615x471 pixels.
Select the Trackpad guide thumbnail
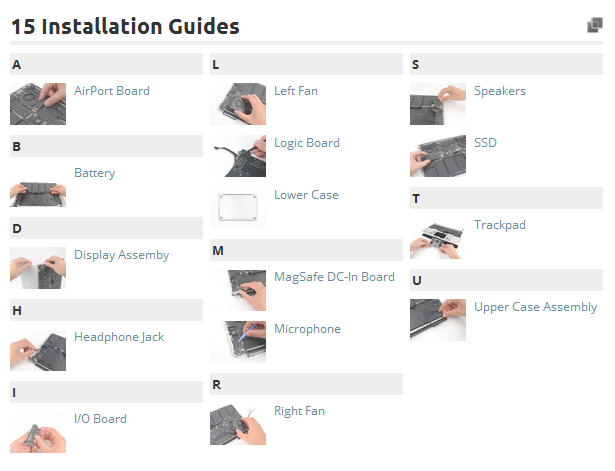[438, 238]
